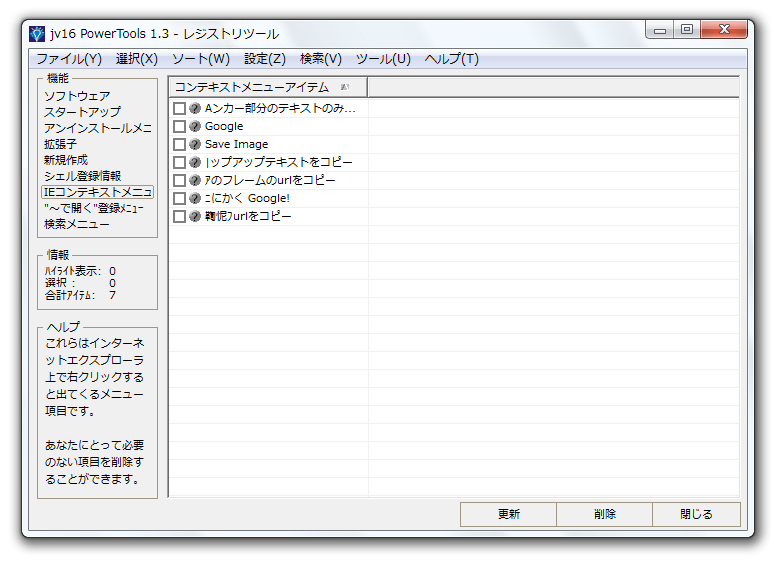Tick the Google item checkbox
This screenshot has width=779, height=563.
(x=179, y=126)
